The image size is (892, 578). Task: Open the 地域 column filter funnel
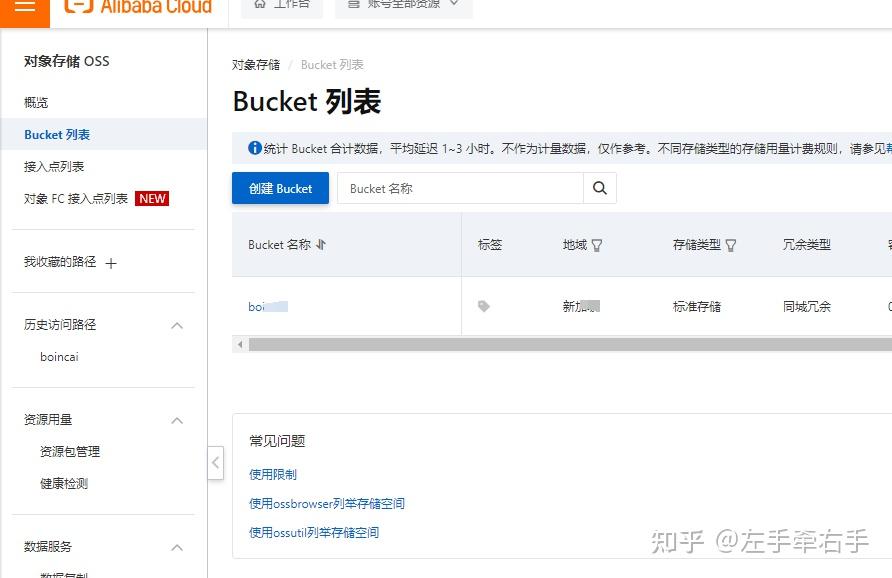[x=597, y=245]
